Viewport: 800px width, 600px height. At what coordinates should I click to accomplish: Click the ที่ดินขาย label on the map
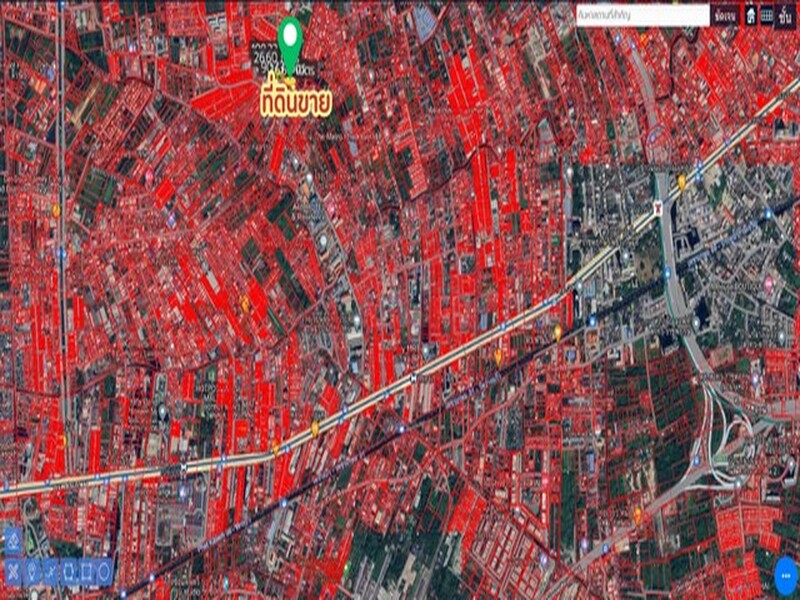pos(295,104)
